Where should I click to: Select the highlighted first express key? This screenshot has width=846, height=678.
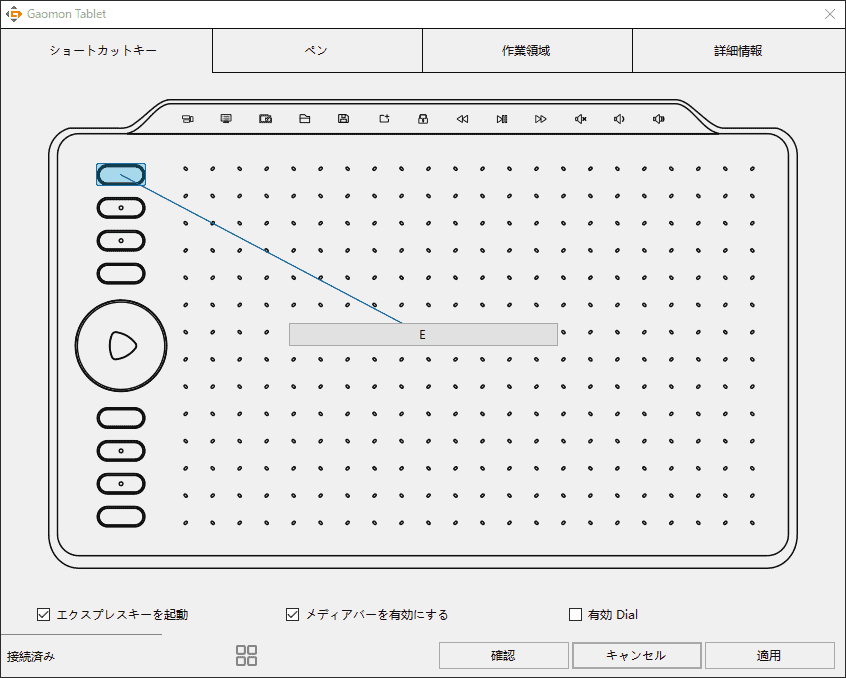tap(121, 175)
